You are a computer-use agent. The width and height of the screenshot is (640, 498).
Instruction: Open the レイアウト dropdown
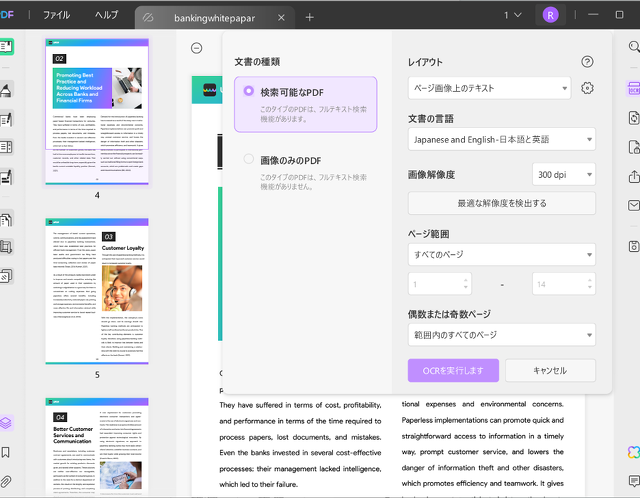(489, 89)
